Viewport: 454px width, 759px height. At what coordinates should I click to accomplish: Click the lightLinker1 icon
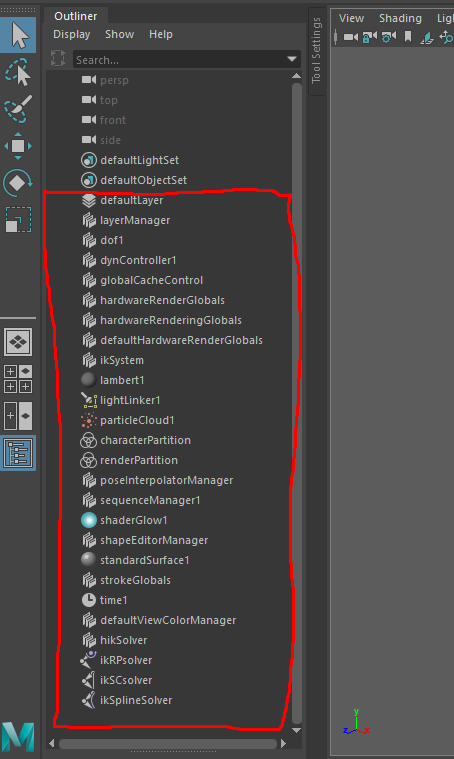pos(89,400)
